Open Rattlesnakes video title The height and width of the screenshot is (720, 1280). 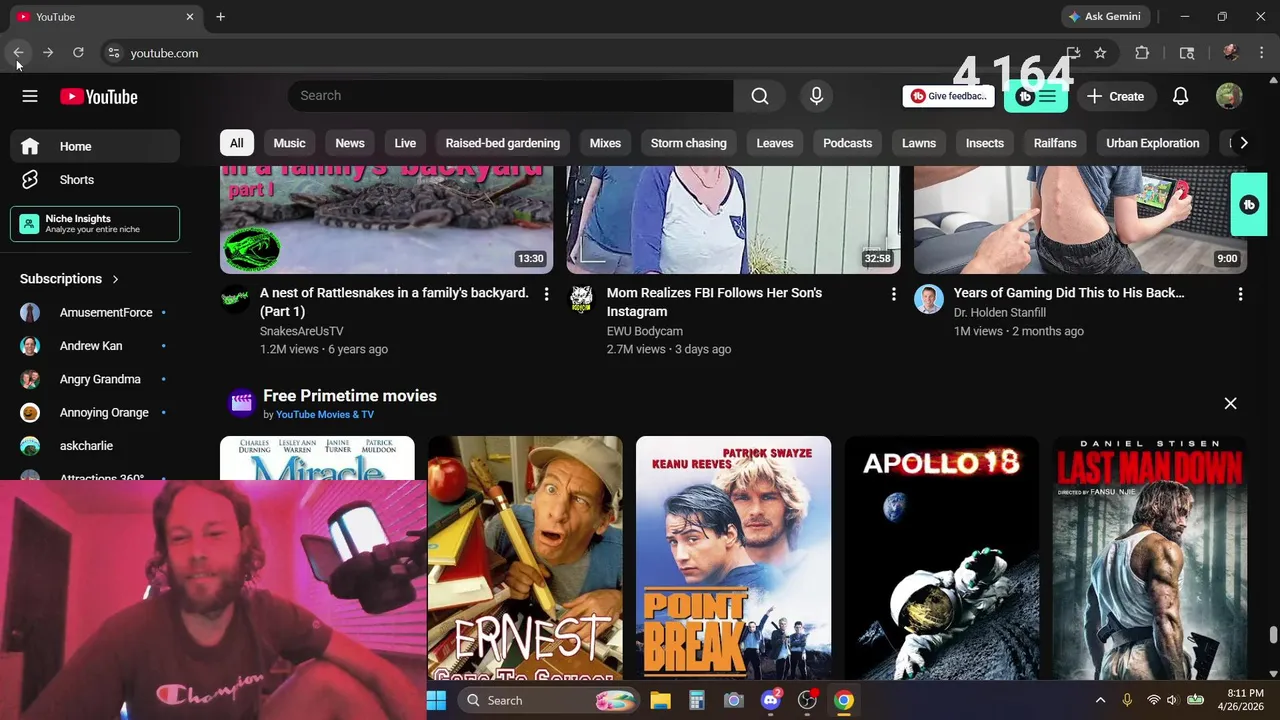pyautogui.click(x=394, y=302)
